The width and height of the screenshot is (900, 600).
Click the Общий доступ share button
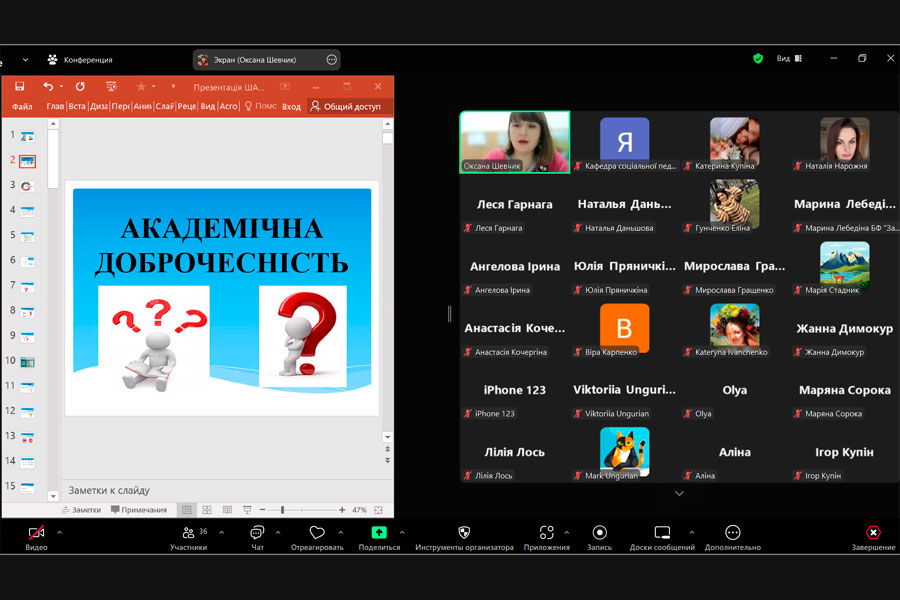(x=346, y=106)
